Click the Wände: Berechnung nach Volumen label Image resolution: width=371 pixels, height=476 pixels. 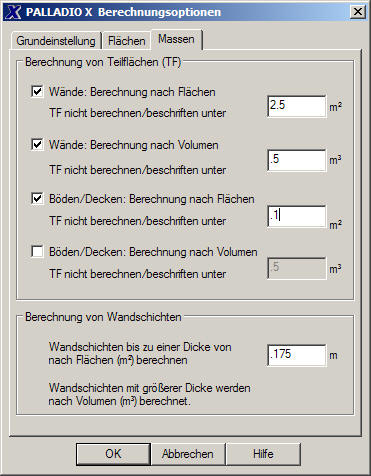[134, 145]
